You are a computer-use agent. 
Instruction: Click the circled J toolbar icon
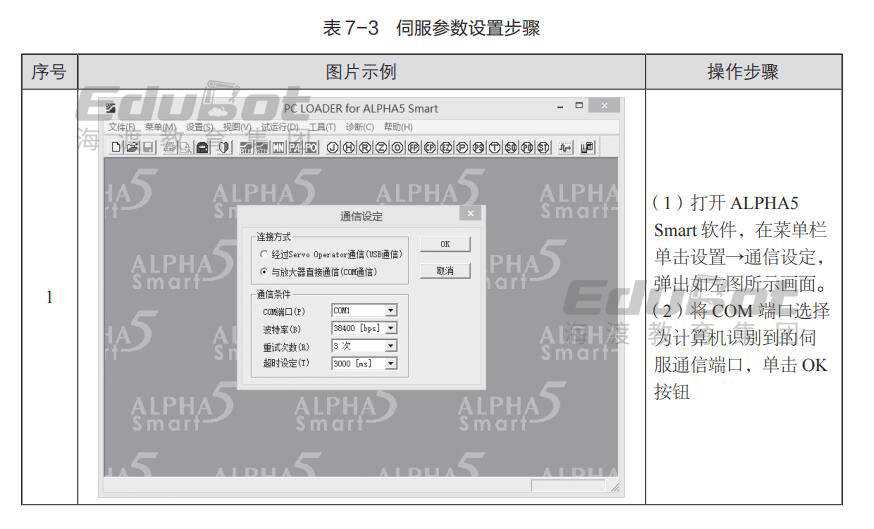tap(332, 147)
